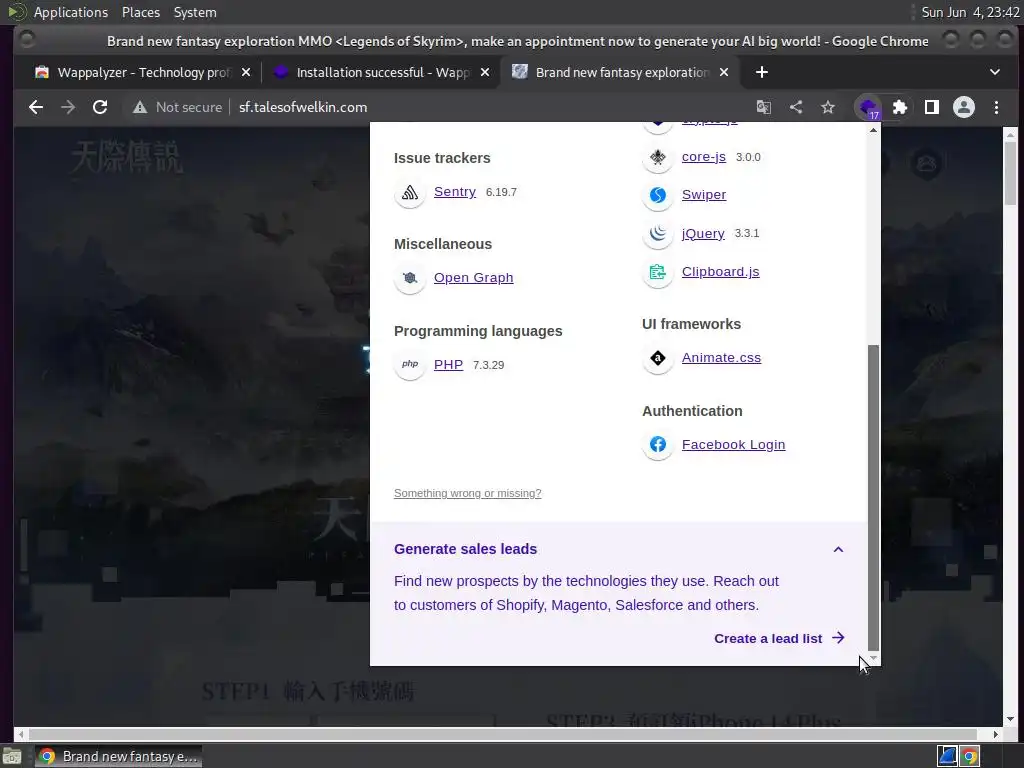Open the Swiper link
Screen dimensions: 1024x768
703,195
